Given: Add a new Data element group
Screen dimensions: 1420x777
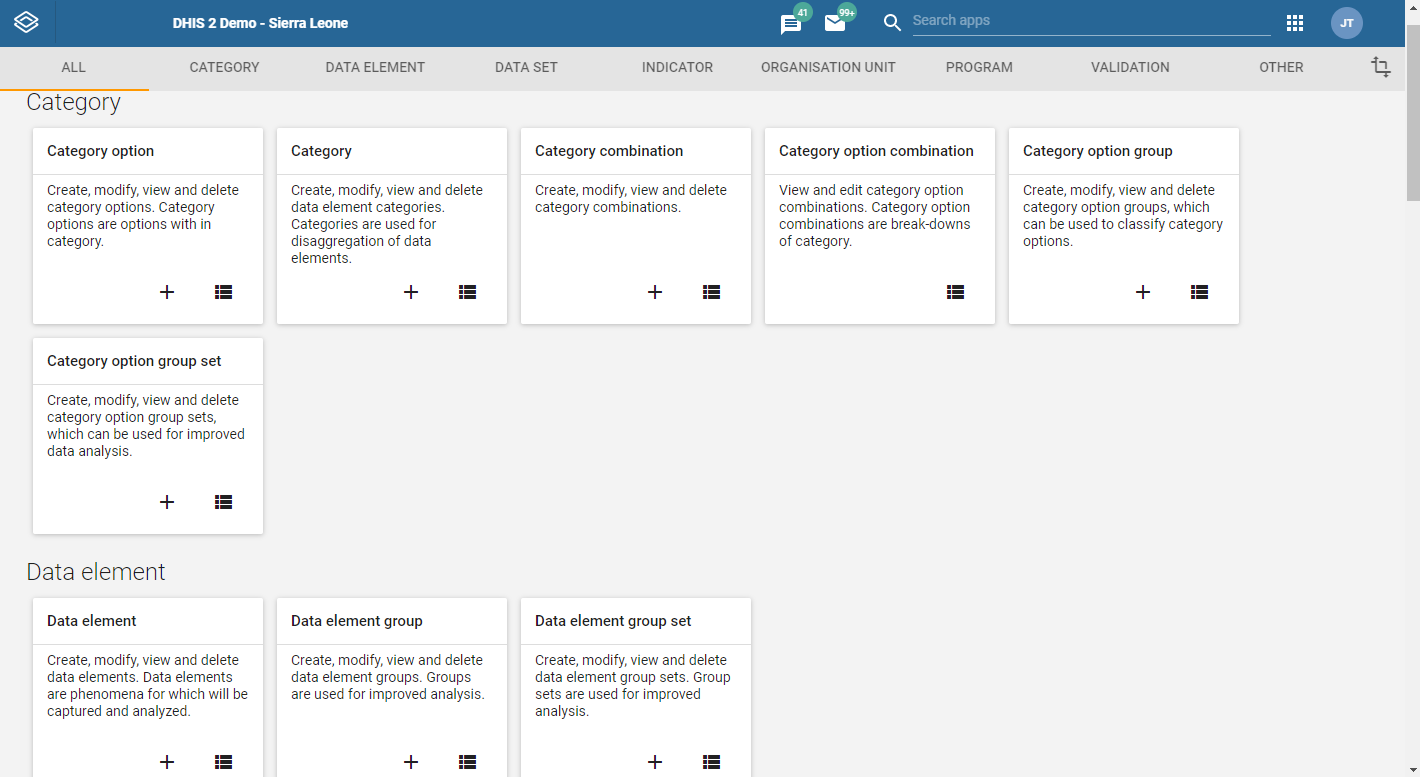Looking at the screenshot, I should (x=411, y=762).
